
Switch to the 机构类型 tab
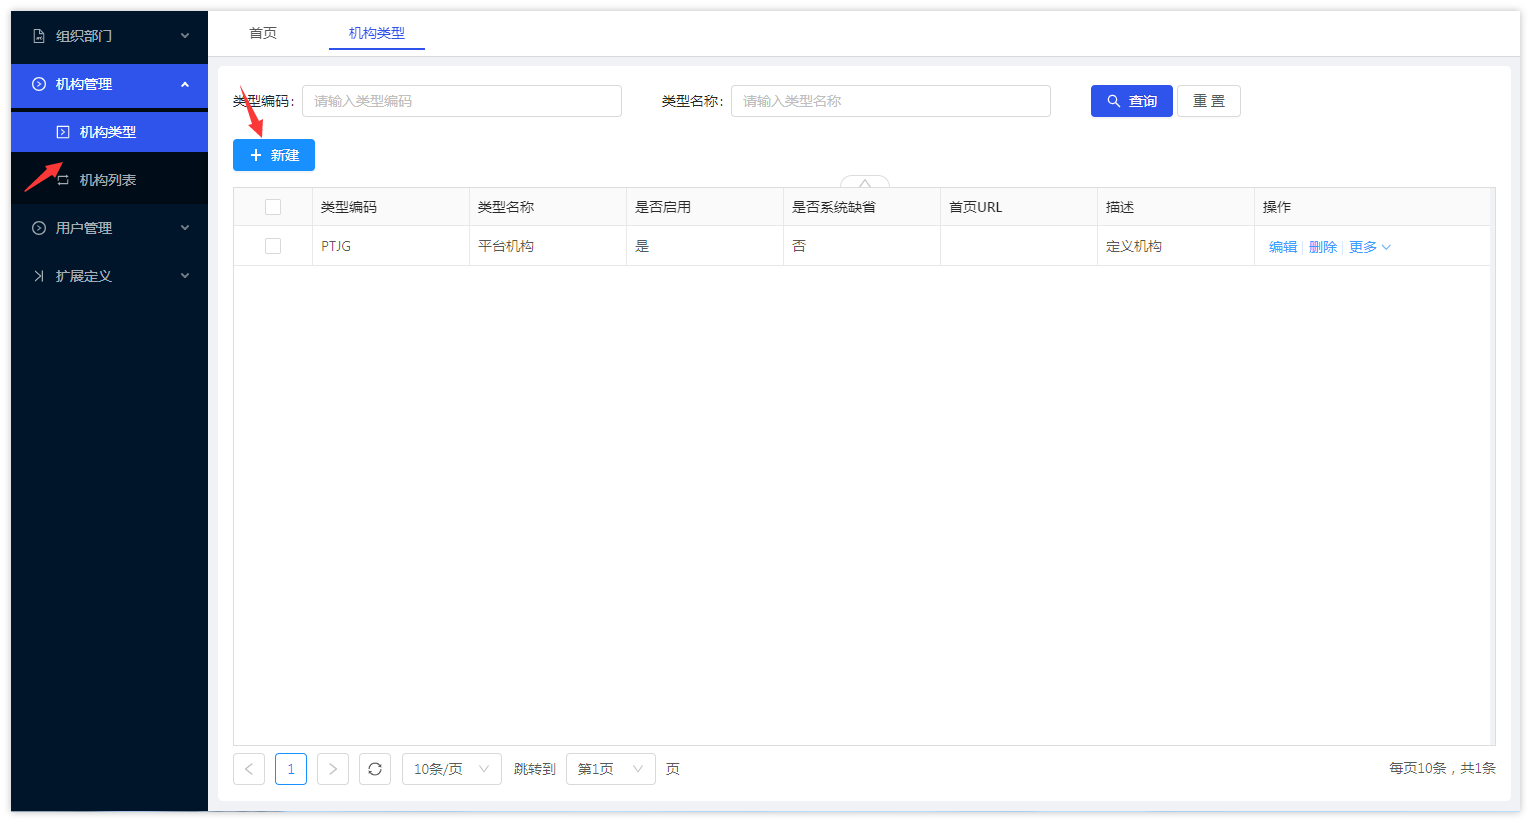pyautogui.click(x=377, y=33)
